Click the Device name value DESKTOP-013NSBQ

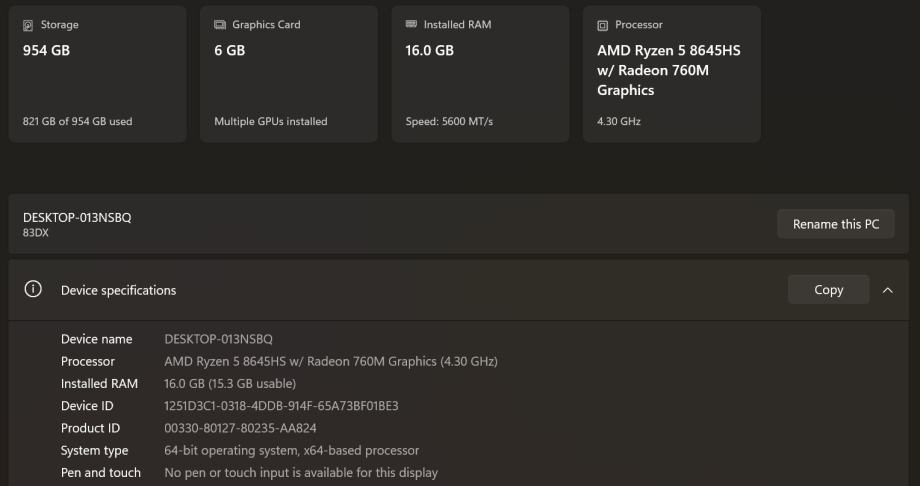click(x=218, y=339)
